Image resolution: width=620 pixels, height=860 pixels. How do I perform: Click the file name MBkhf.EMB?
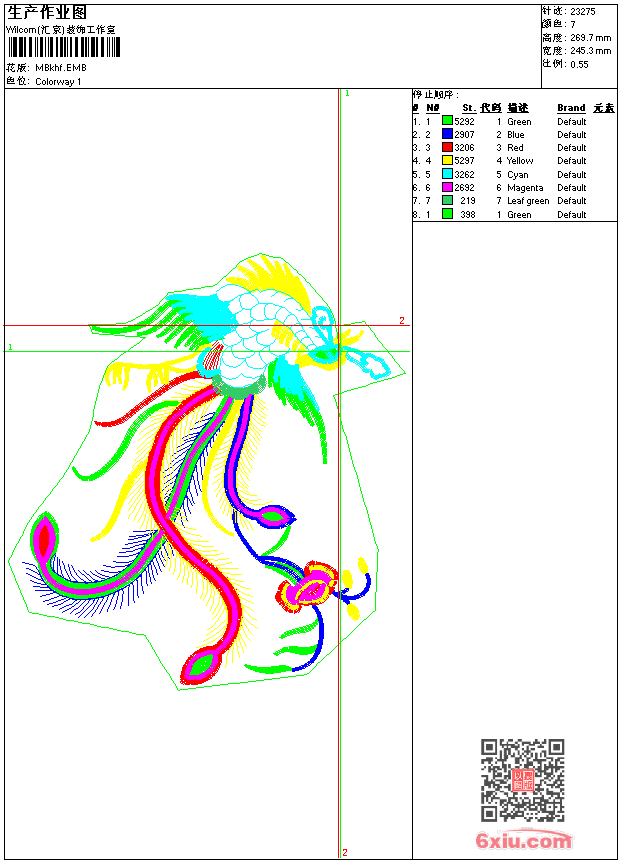click(61, 67)
